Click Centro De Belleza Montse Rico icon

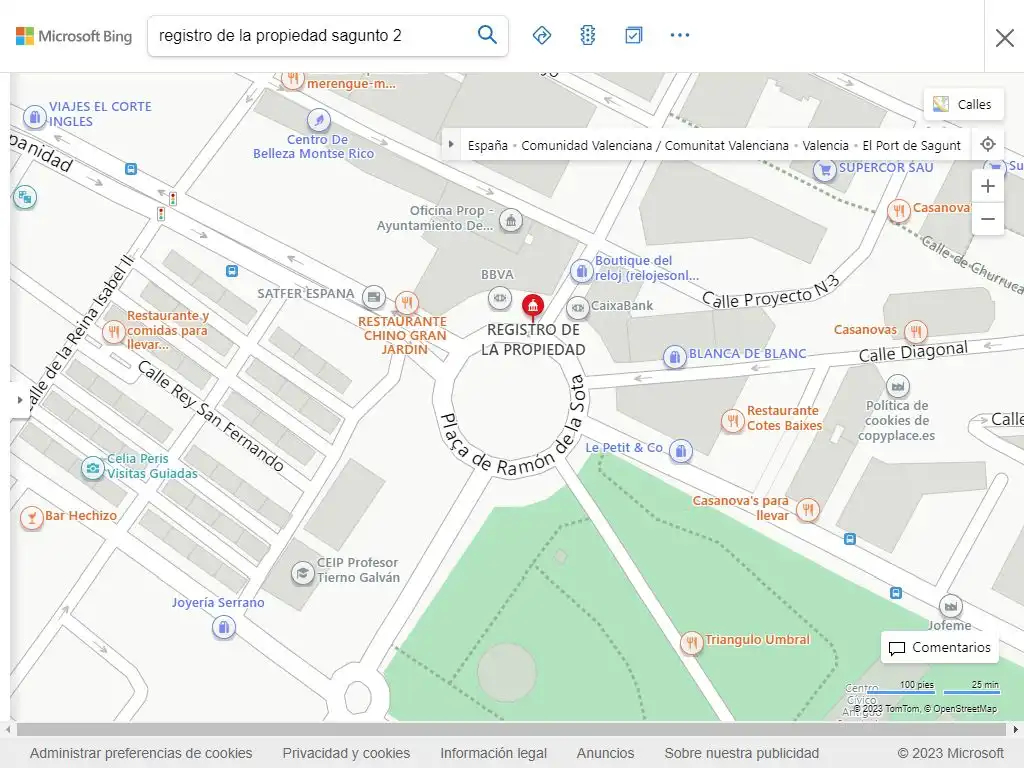(319, 120)
